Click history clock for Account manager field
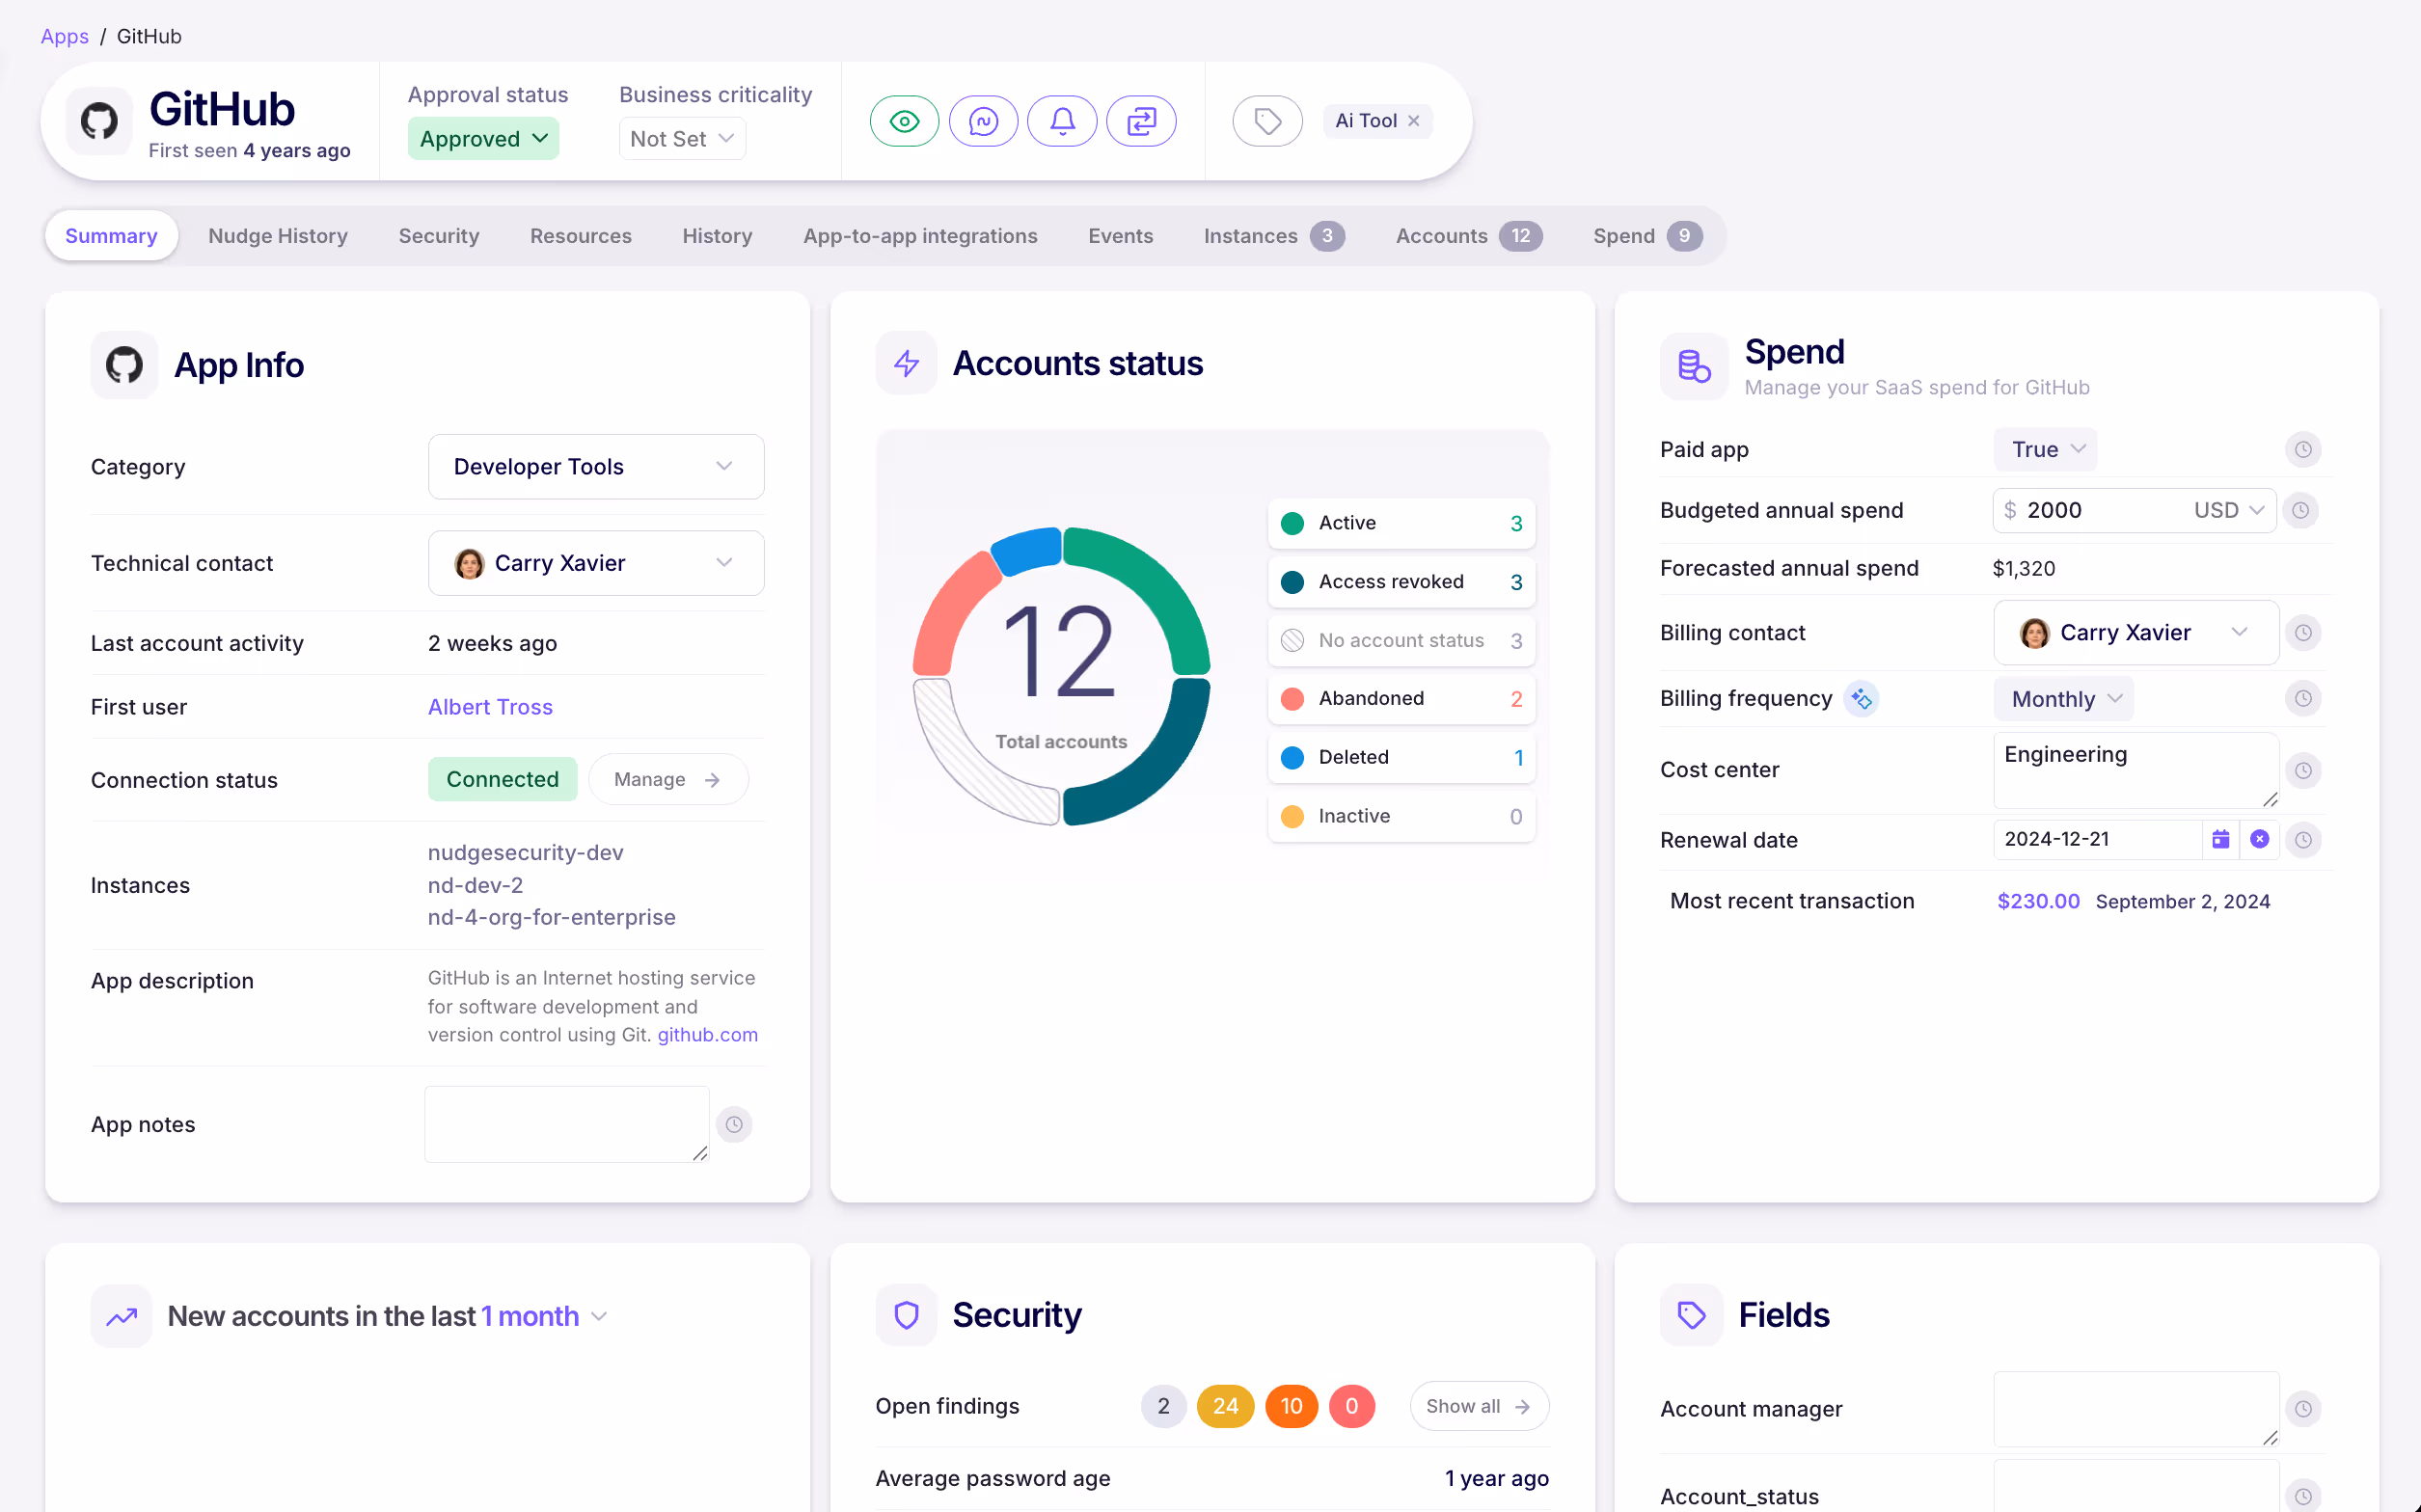The image size is (2421, 1512). 2302,1409
